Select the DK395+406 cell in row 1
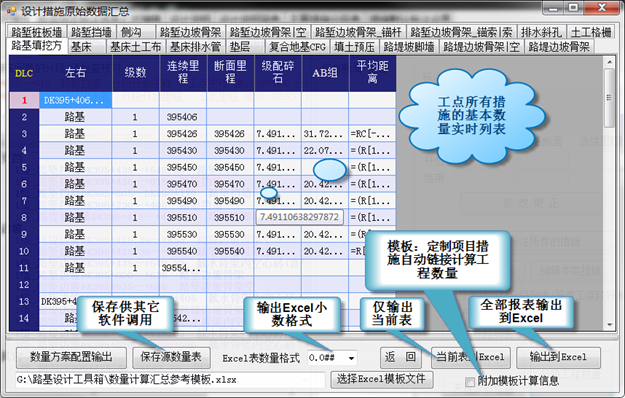 click(75, 100)
